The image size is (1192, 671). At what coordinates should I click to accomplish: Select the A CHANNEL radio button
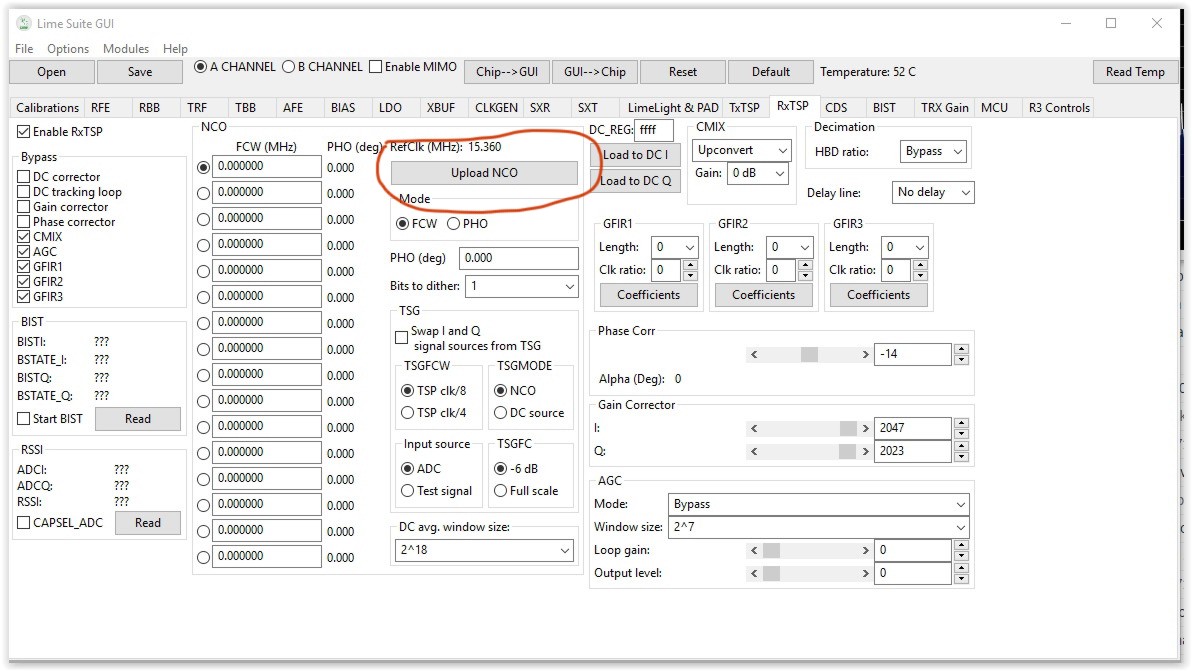click(234, 67)
